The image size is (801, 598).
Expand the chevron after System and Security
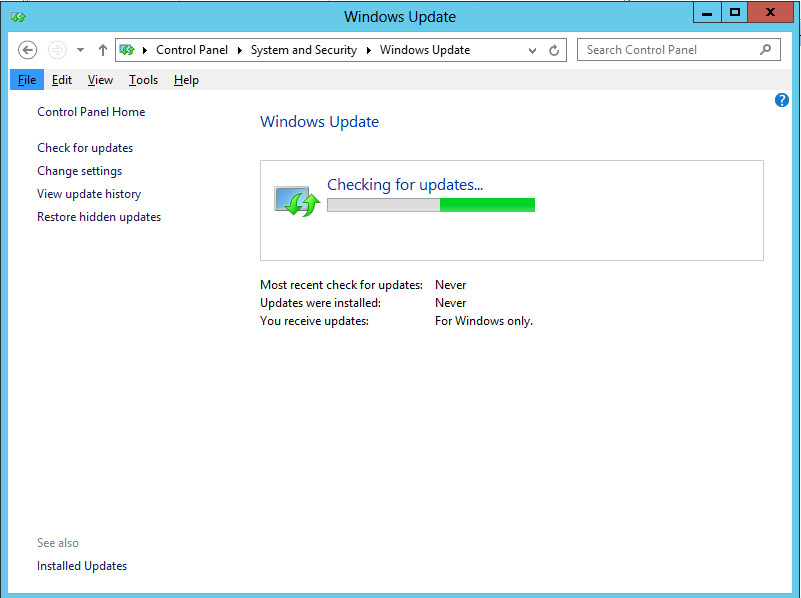point(368,50)
